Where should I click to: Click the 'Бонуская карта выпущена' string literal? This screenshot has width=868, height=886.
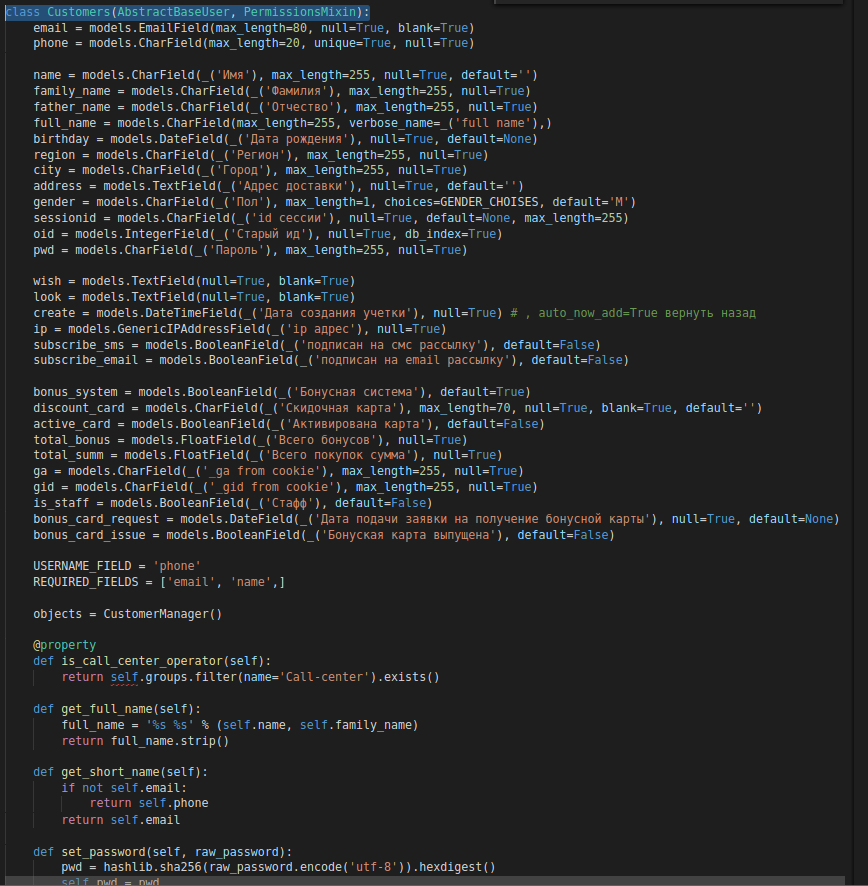408,535
